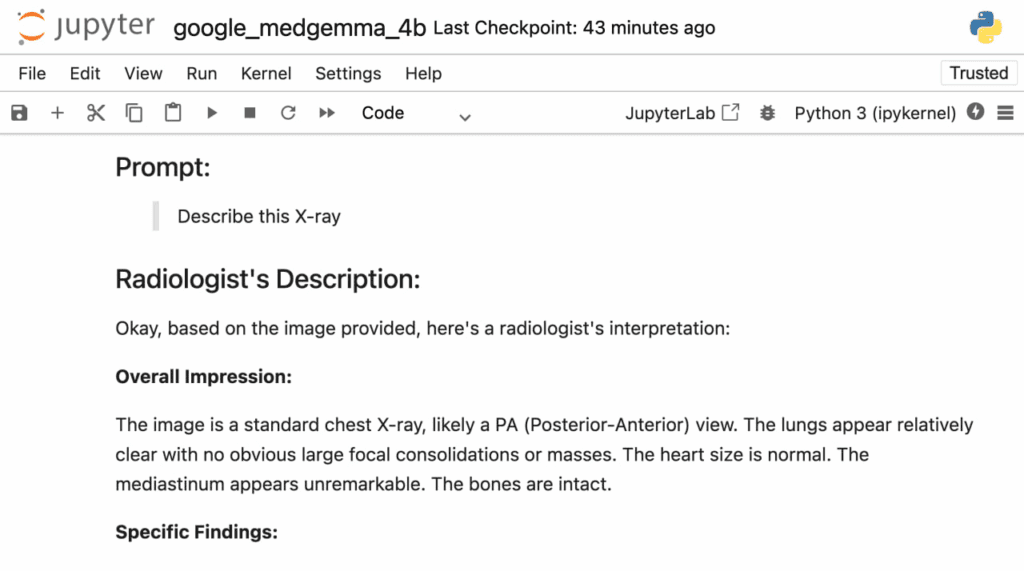Open the Settings menu

pos(348,73)
